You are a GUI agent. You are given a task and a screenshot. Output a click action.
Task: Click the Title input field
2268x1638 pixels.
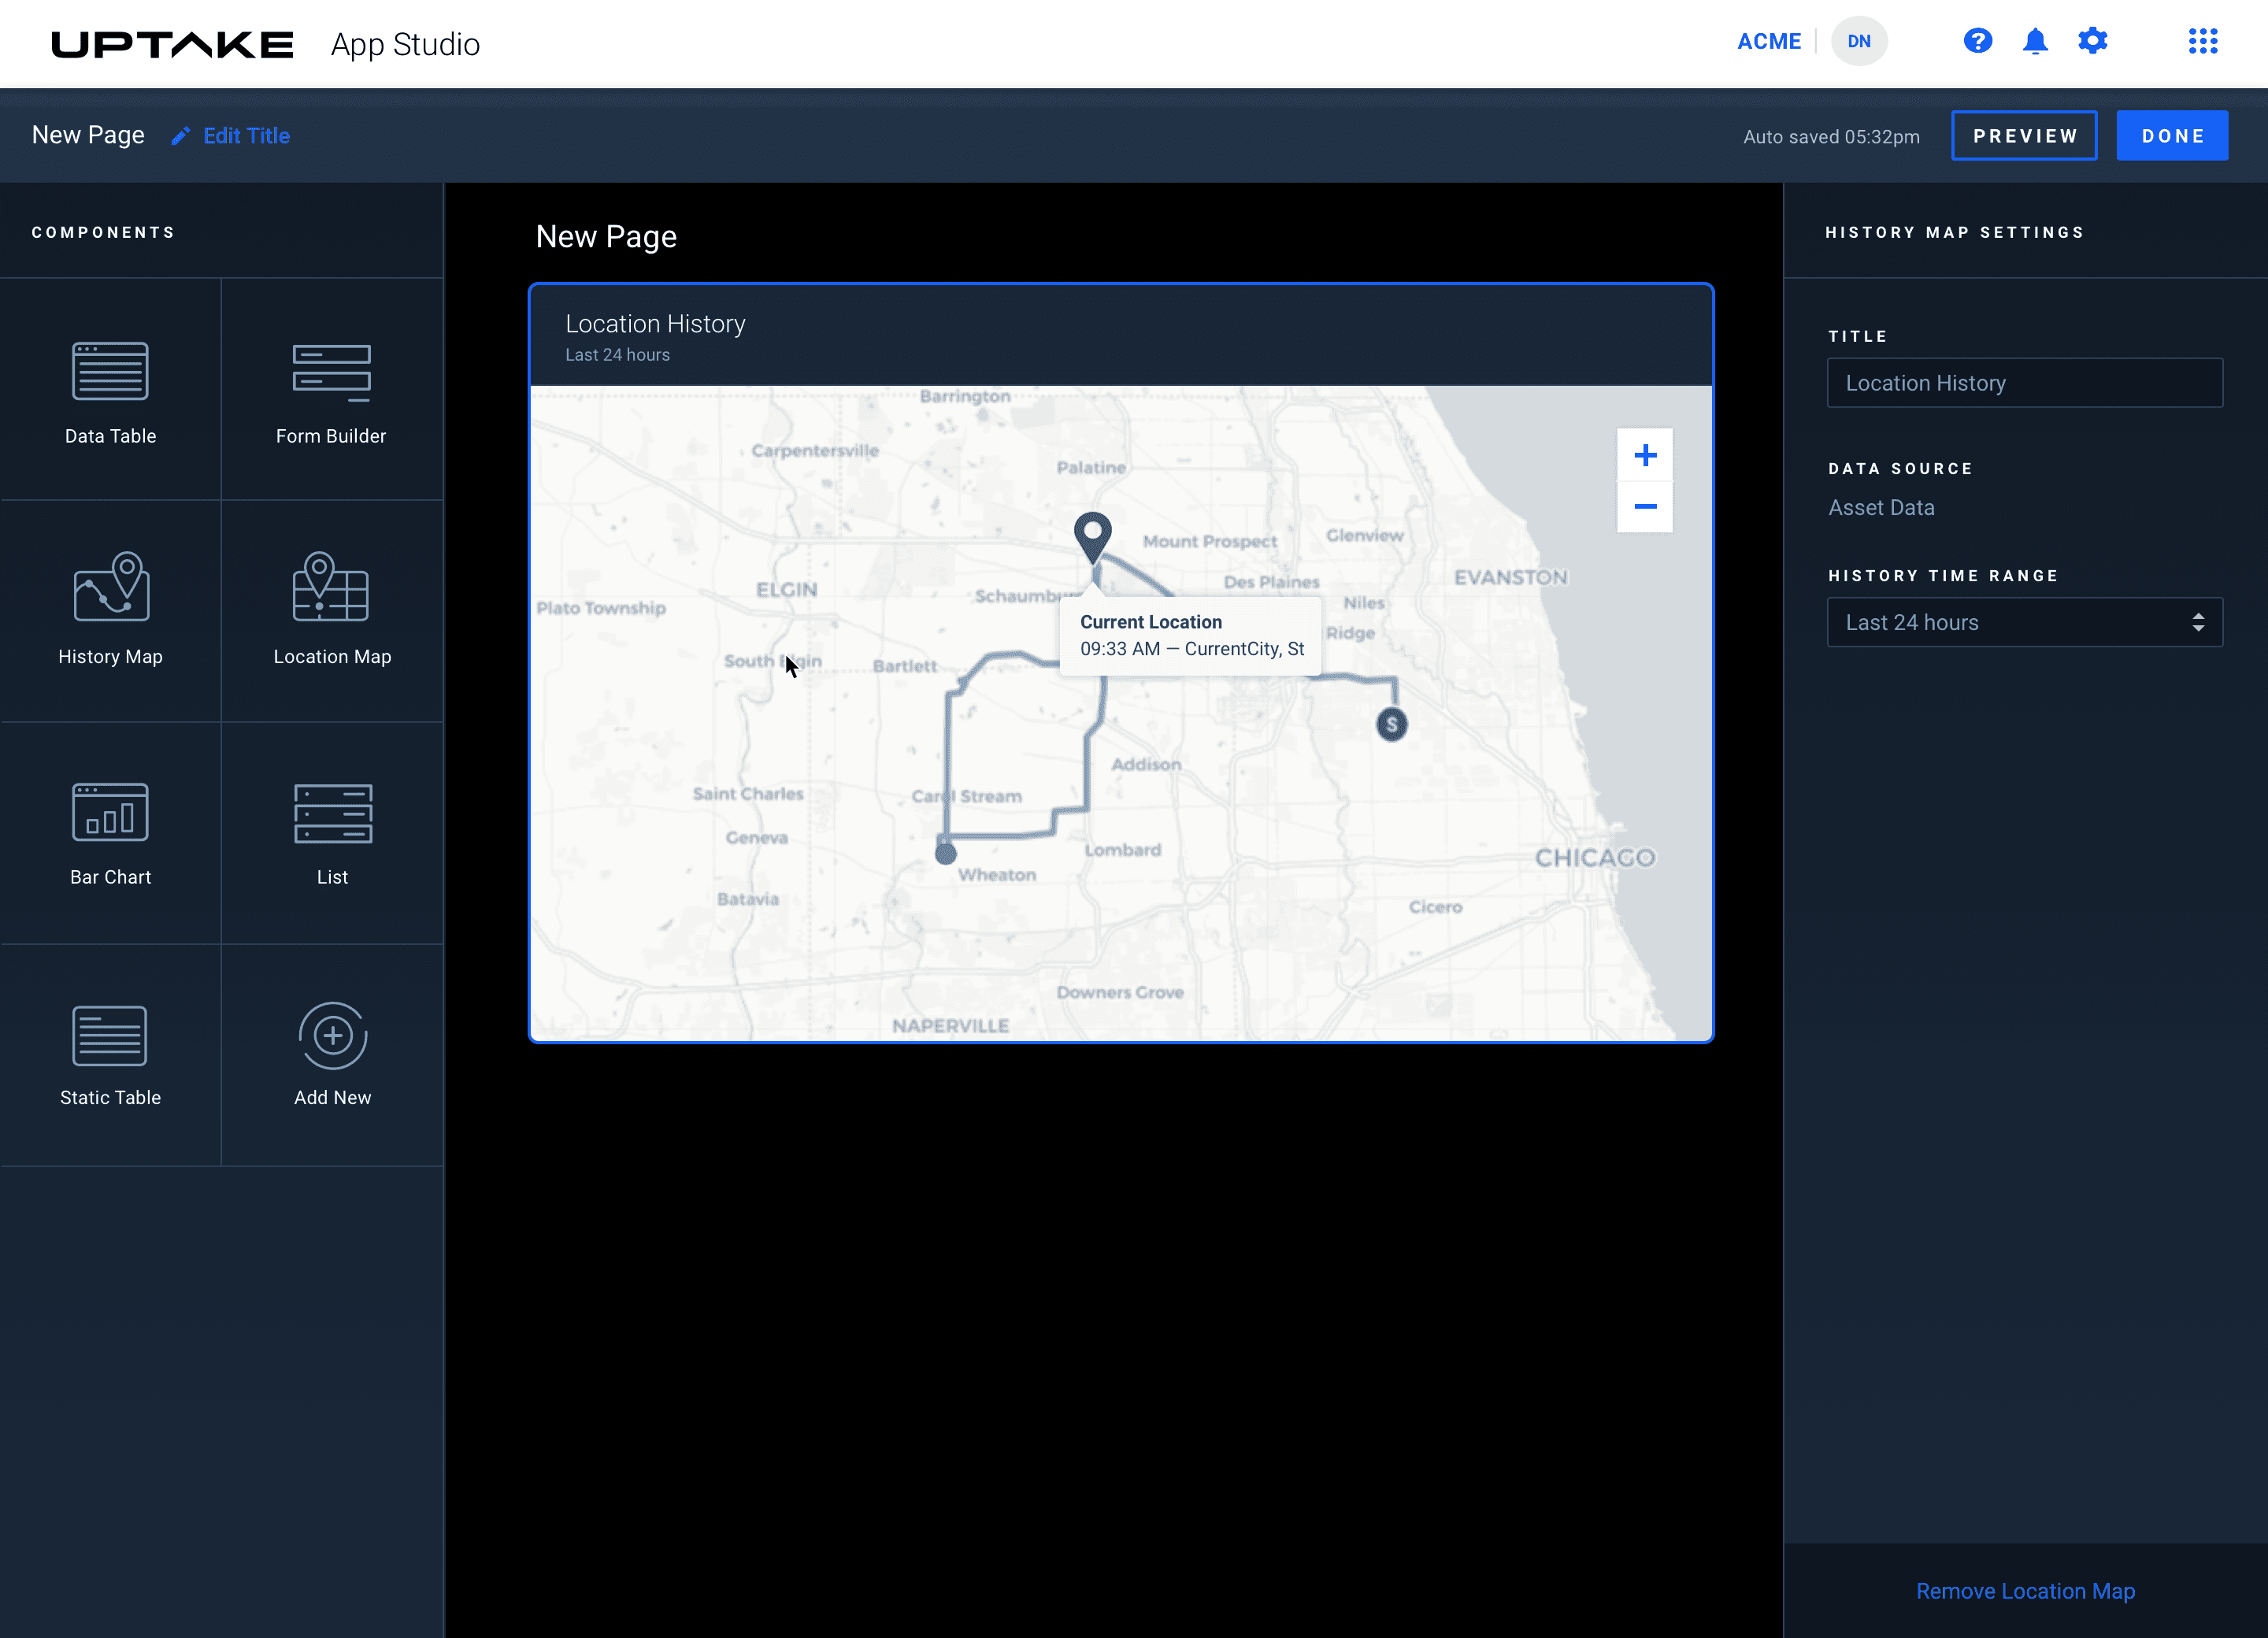click(x=2024, y=383)
